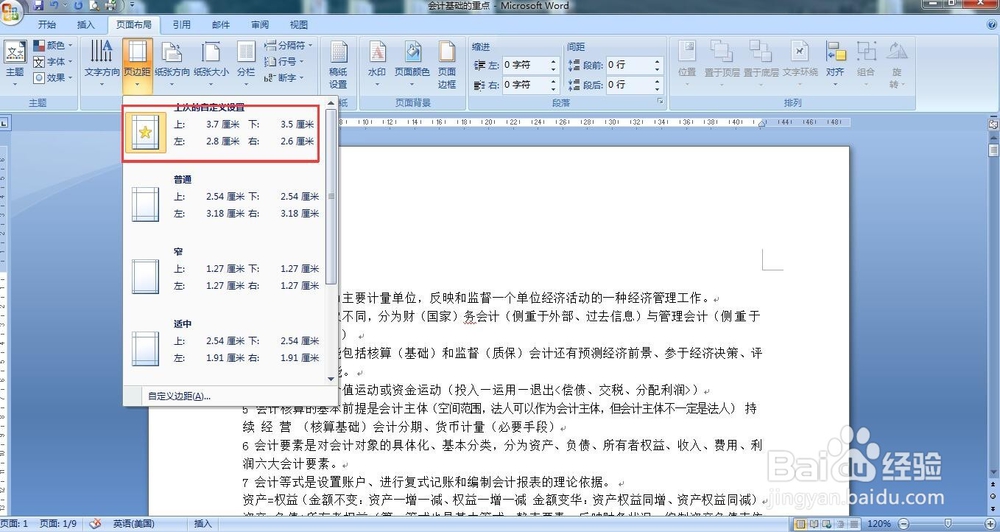
Task: Open 页面颜色 page color menu
Action: pos(413,62)
